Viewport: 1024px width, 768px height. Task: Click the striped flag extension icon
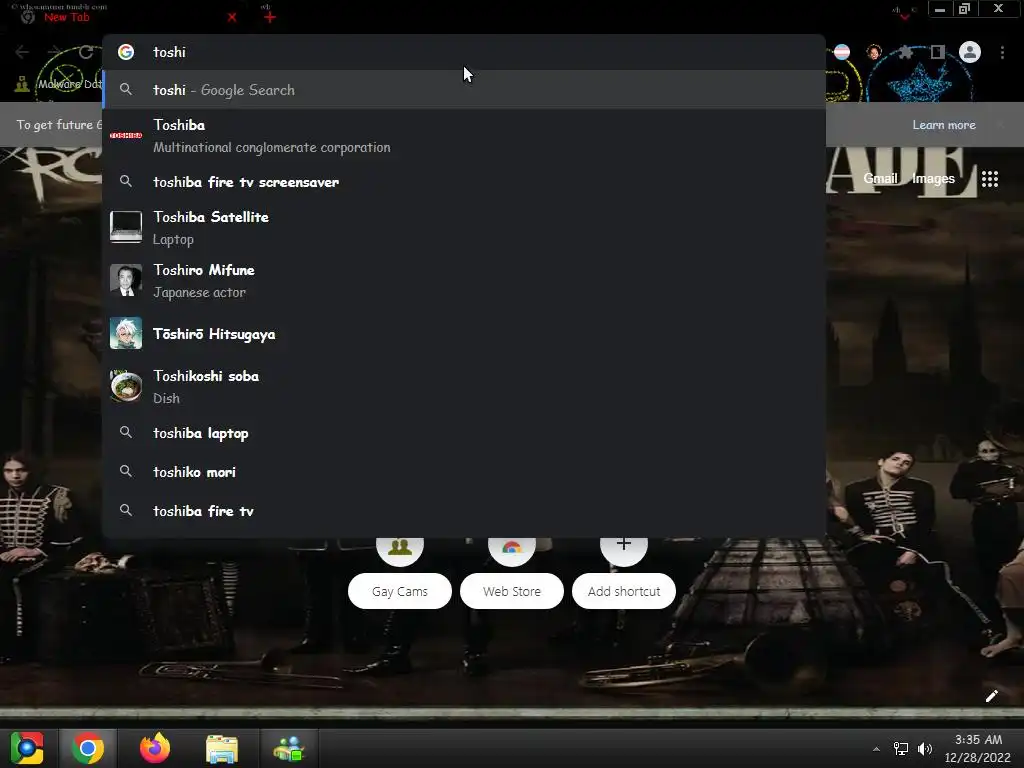pos(842,52)
